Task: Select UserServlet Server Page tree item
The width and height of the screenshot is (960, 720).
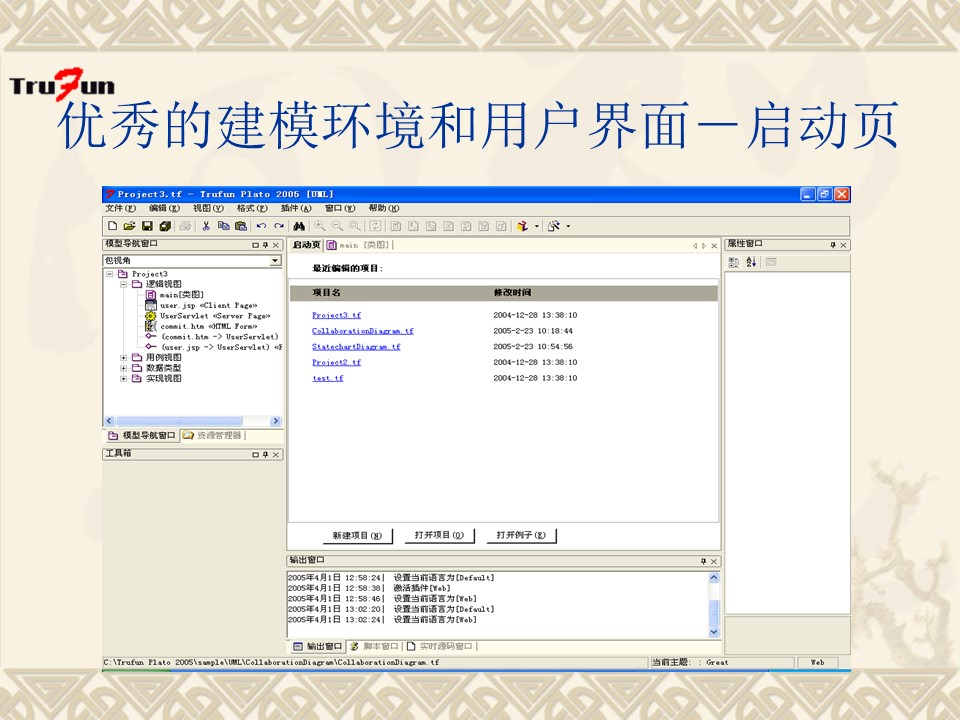Action: click(x=208, y=315)
